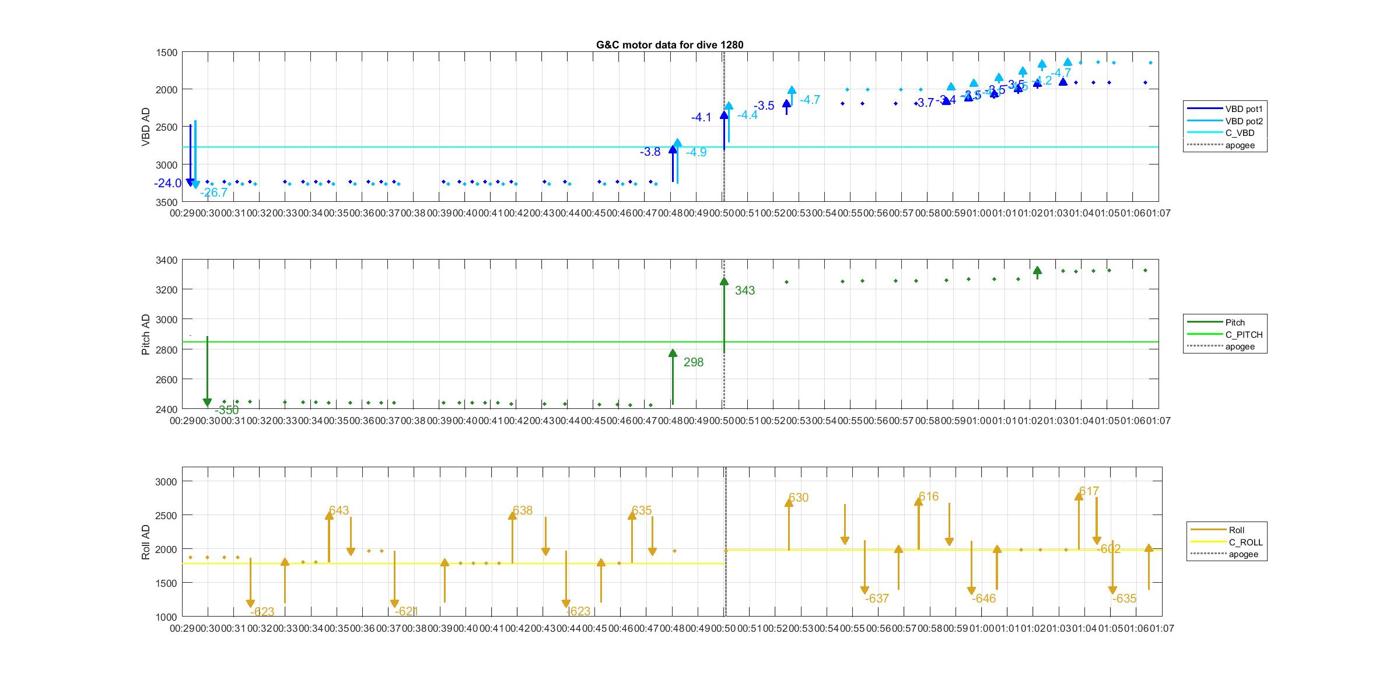Click the -26.7 VBD pot2 data label
This screenshot has height=693, width=1400.
click(214, 192)
